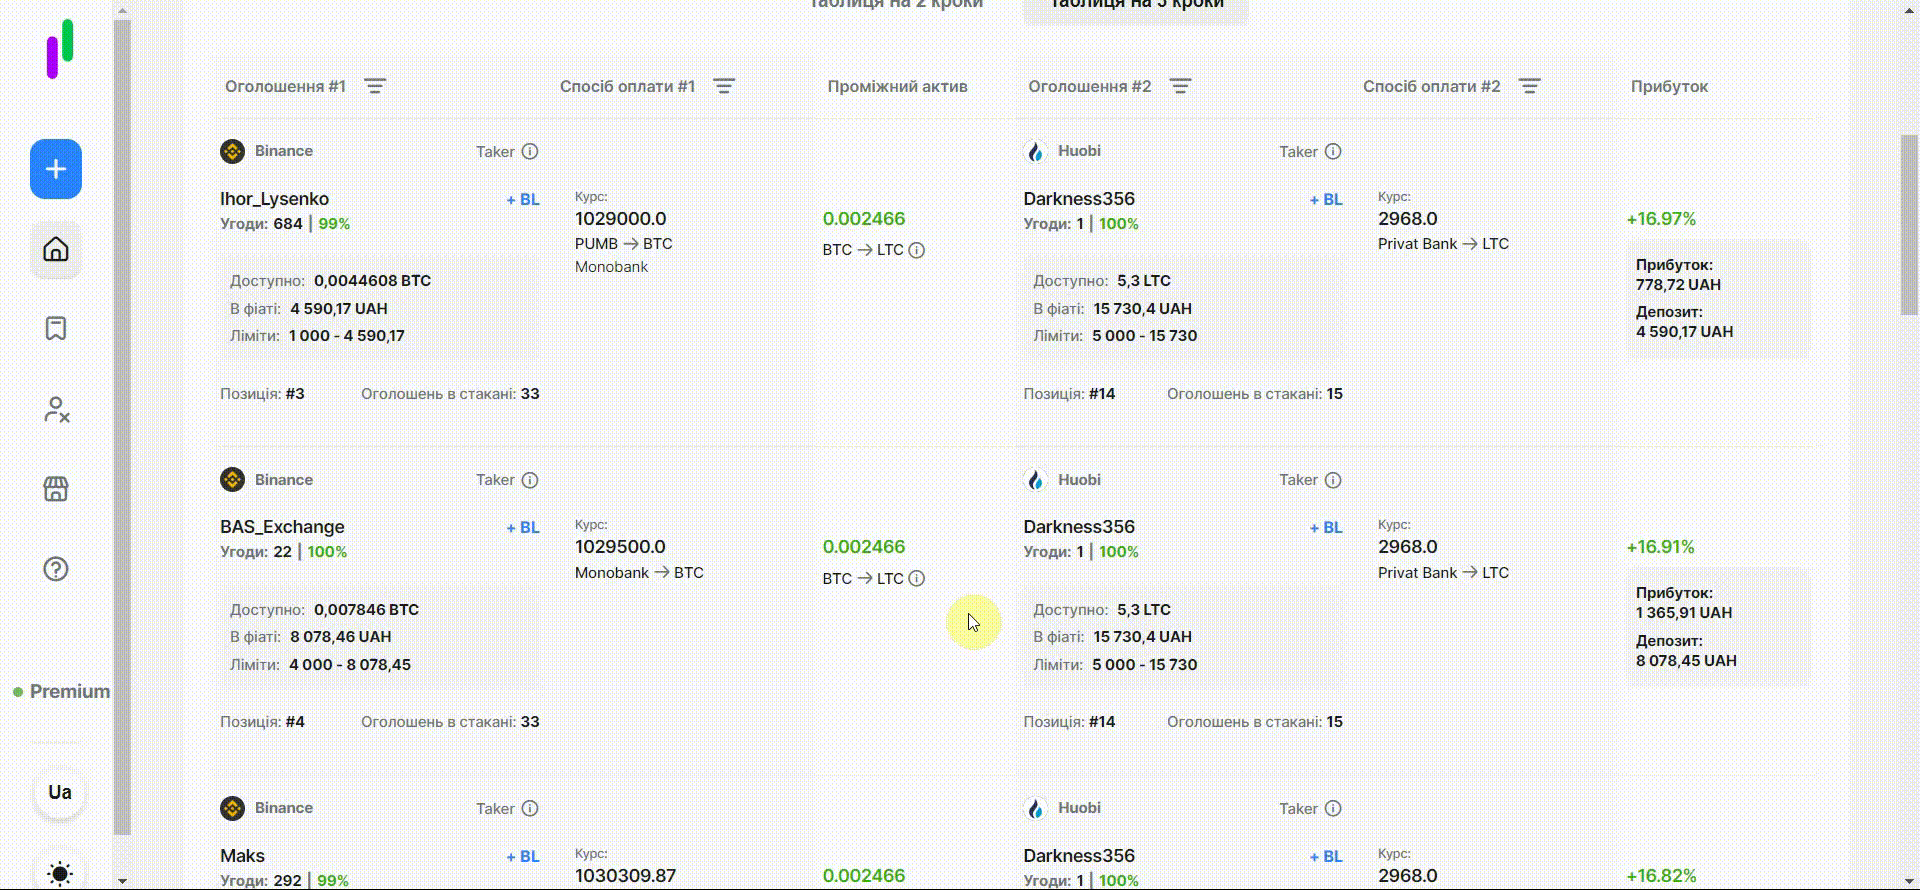Screen dimensions: 1920x890
Task: Click info icon beside first BTC → LTC
Action: point(916,250)
